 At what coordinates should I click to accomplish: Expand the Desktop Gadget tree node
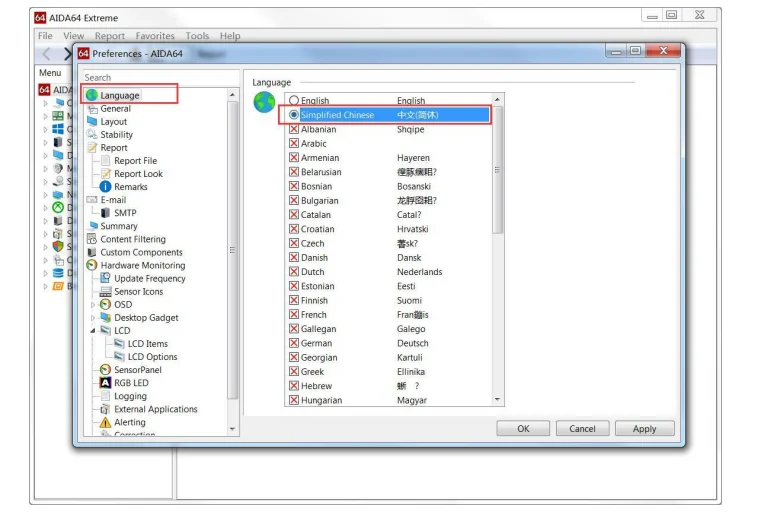coord(93,318)
